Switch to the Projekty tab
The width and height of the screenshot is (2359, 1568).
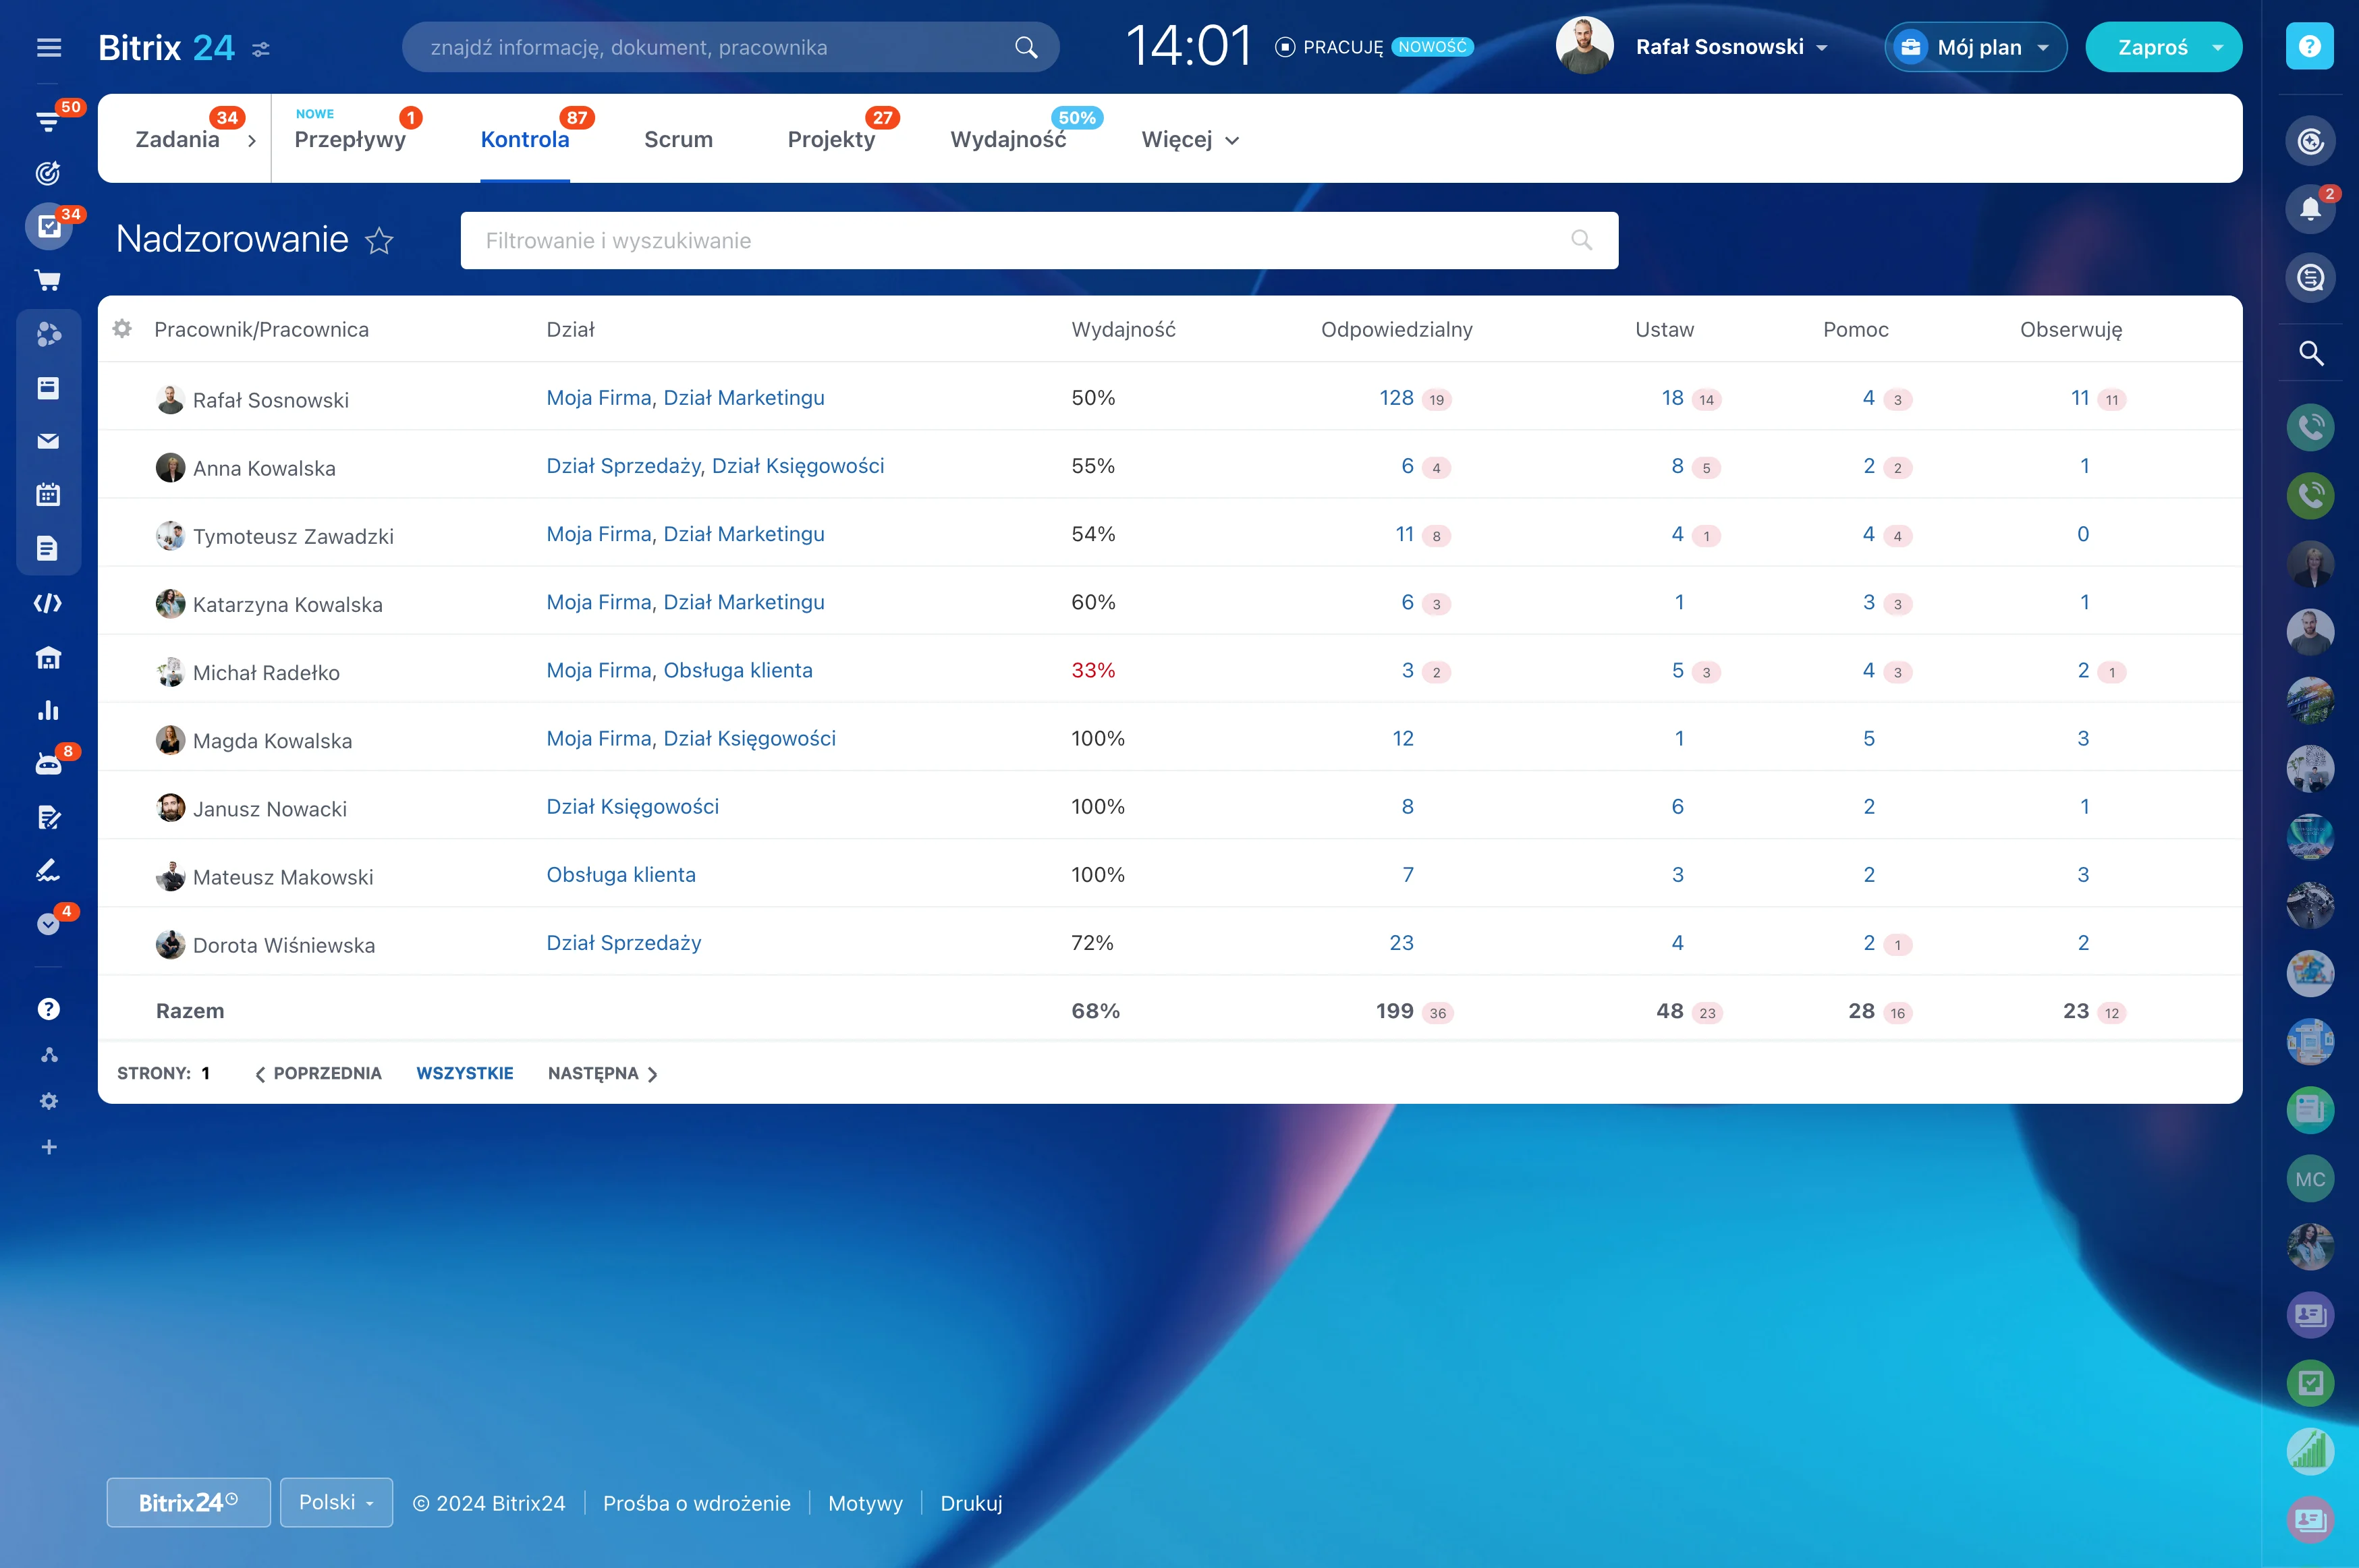(832, 140)
